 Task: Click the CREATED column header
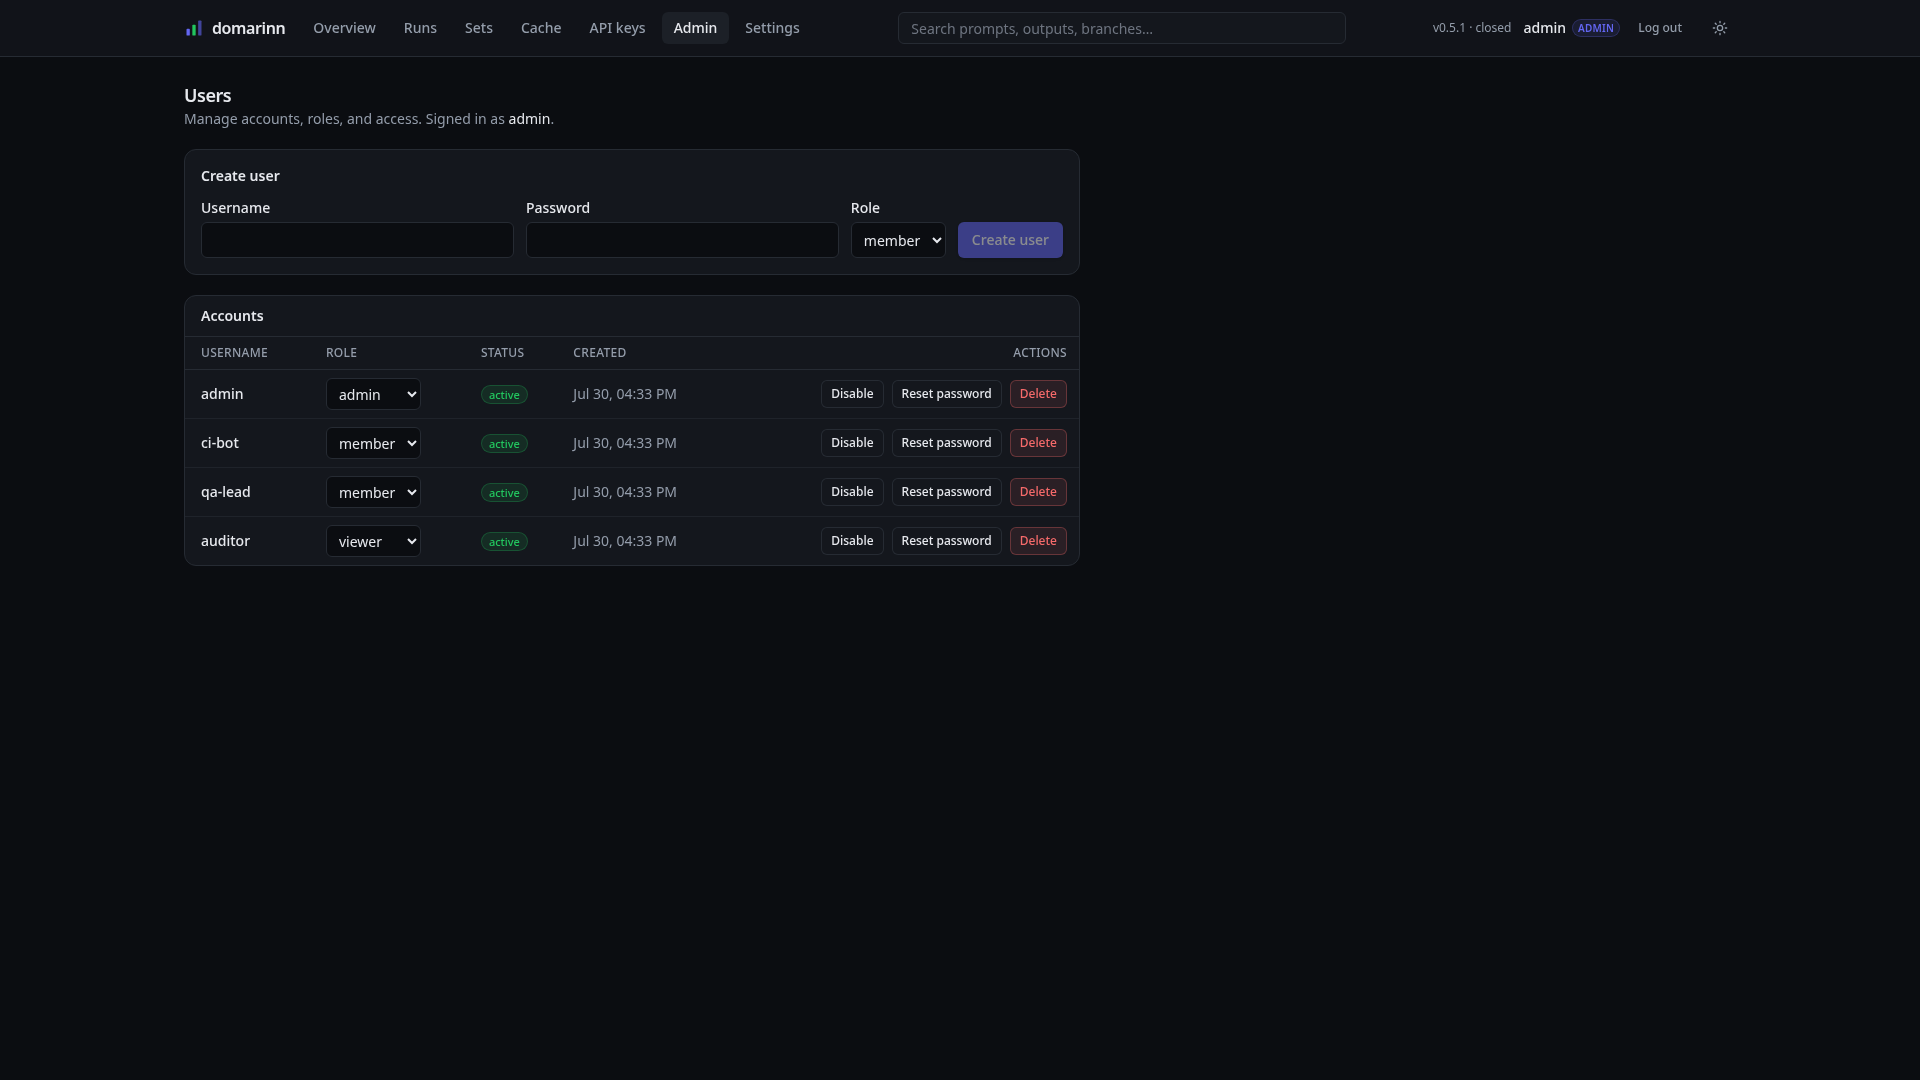point(600,353)
